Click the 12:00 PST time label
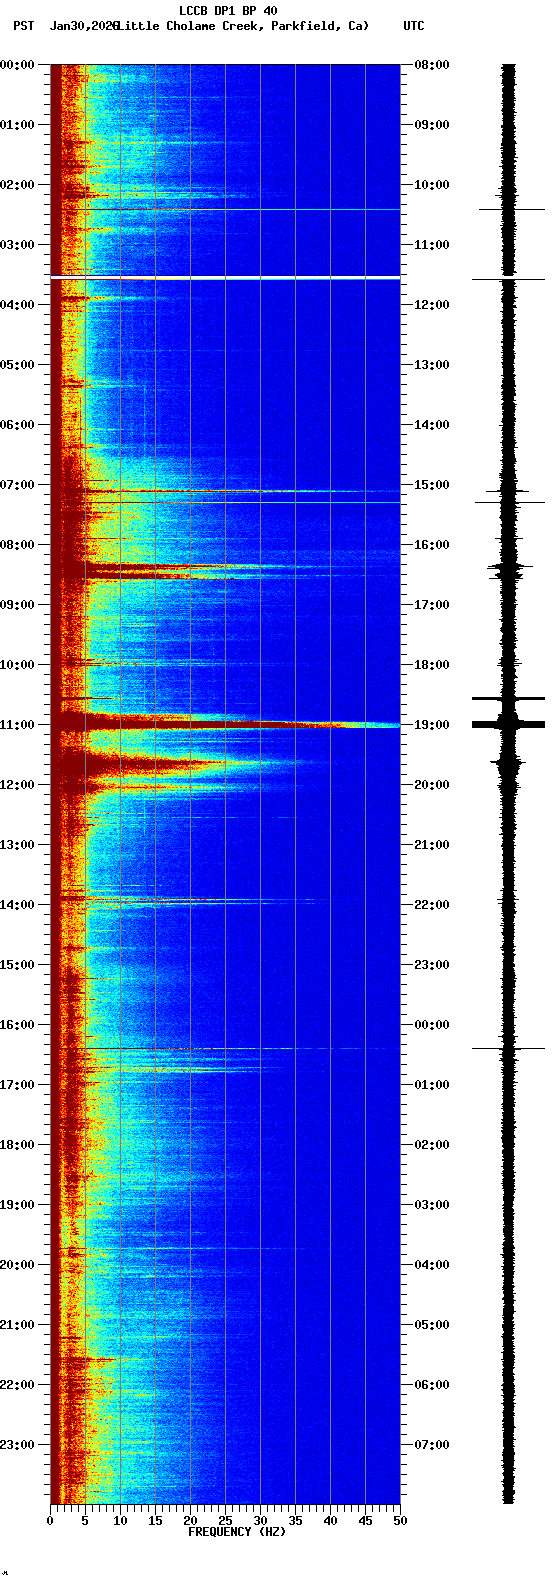Screen dimensions: 552x1584 click(17, 785)
